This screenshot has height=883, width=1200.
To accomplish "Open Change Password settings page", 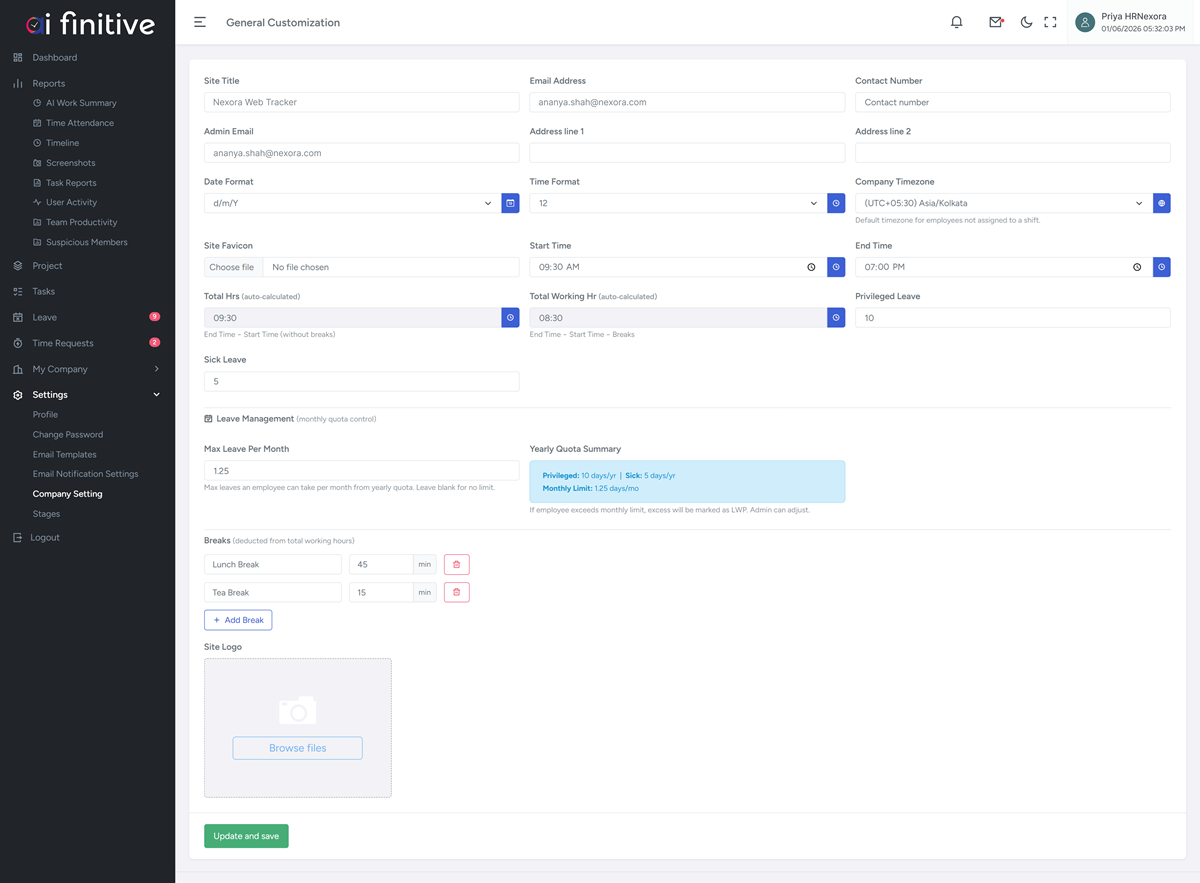I will pos(68,435).
